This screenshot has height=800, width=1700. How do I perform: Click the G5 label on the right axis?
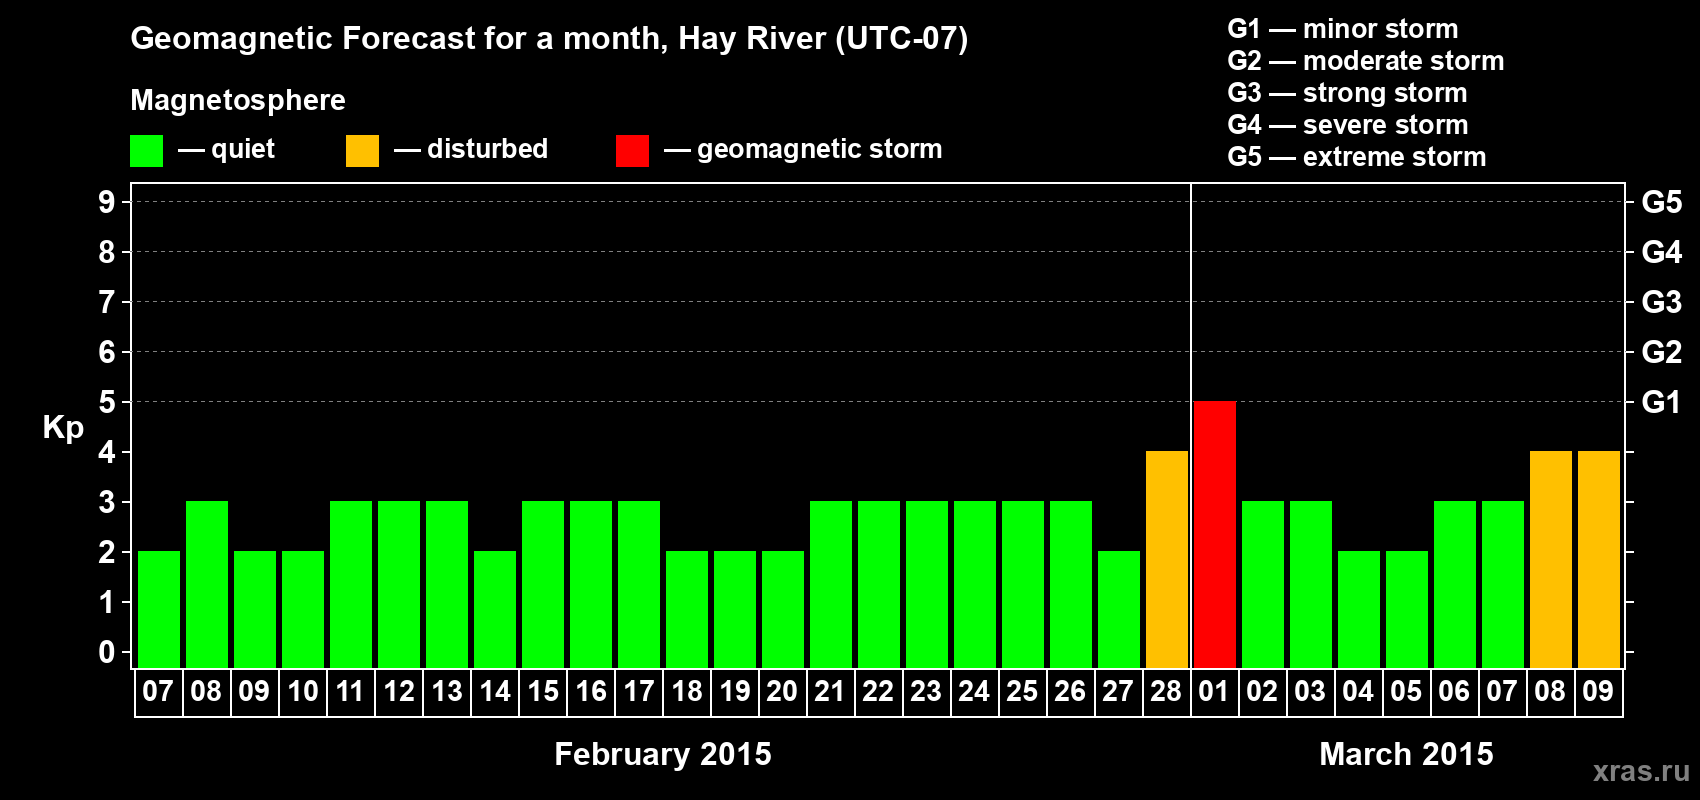click(x=1662, y=202)
